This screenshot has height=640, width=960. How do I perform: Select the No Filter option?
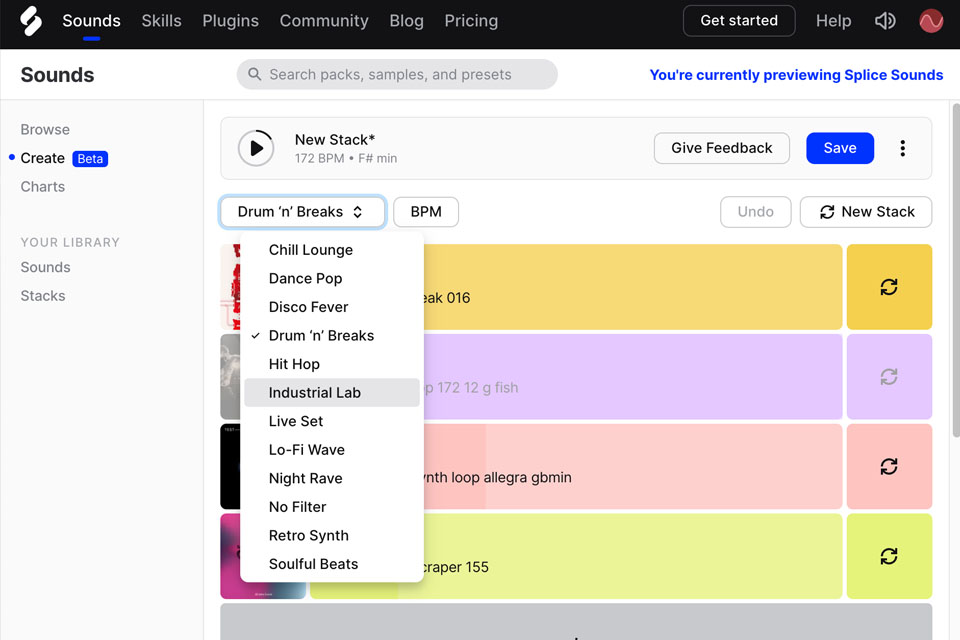tap(332, 507)
